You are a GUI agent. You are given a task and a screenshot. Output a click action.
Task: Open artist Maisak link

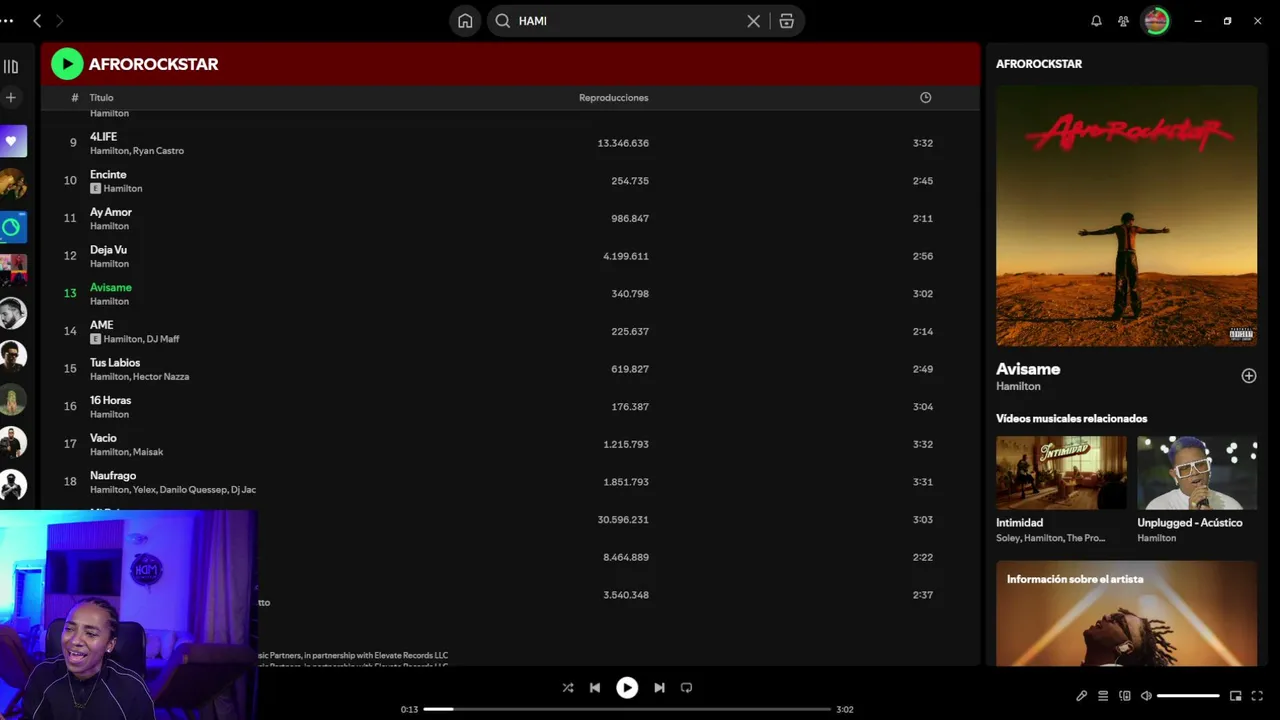point(148,452)
